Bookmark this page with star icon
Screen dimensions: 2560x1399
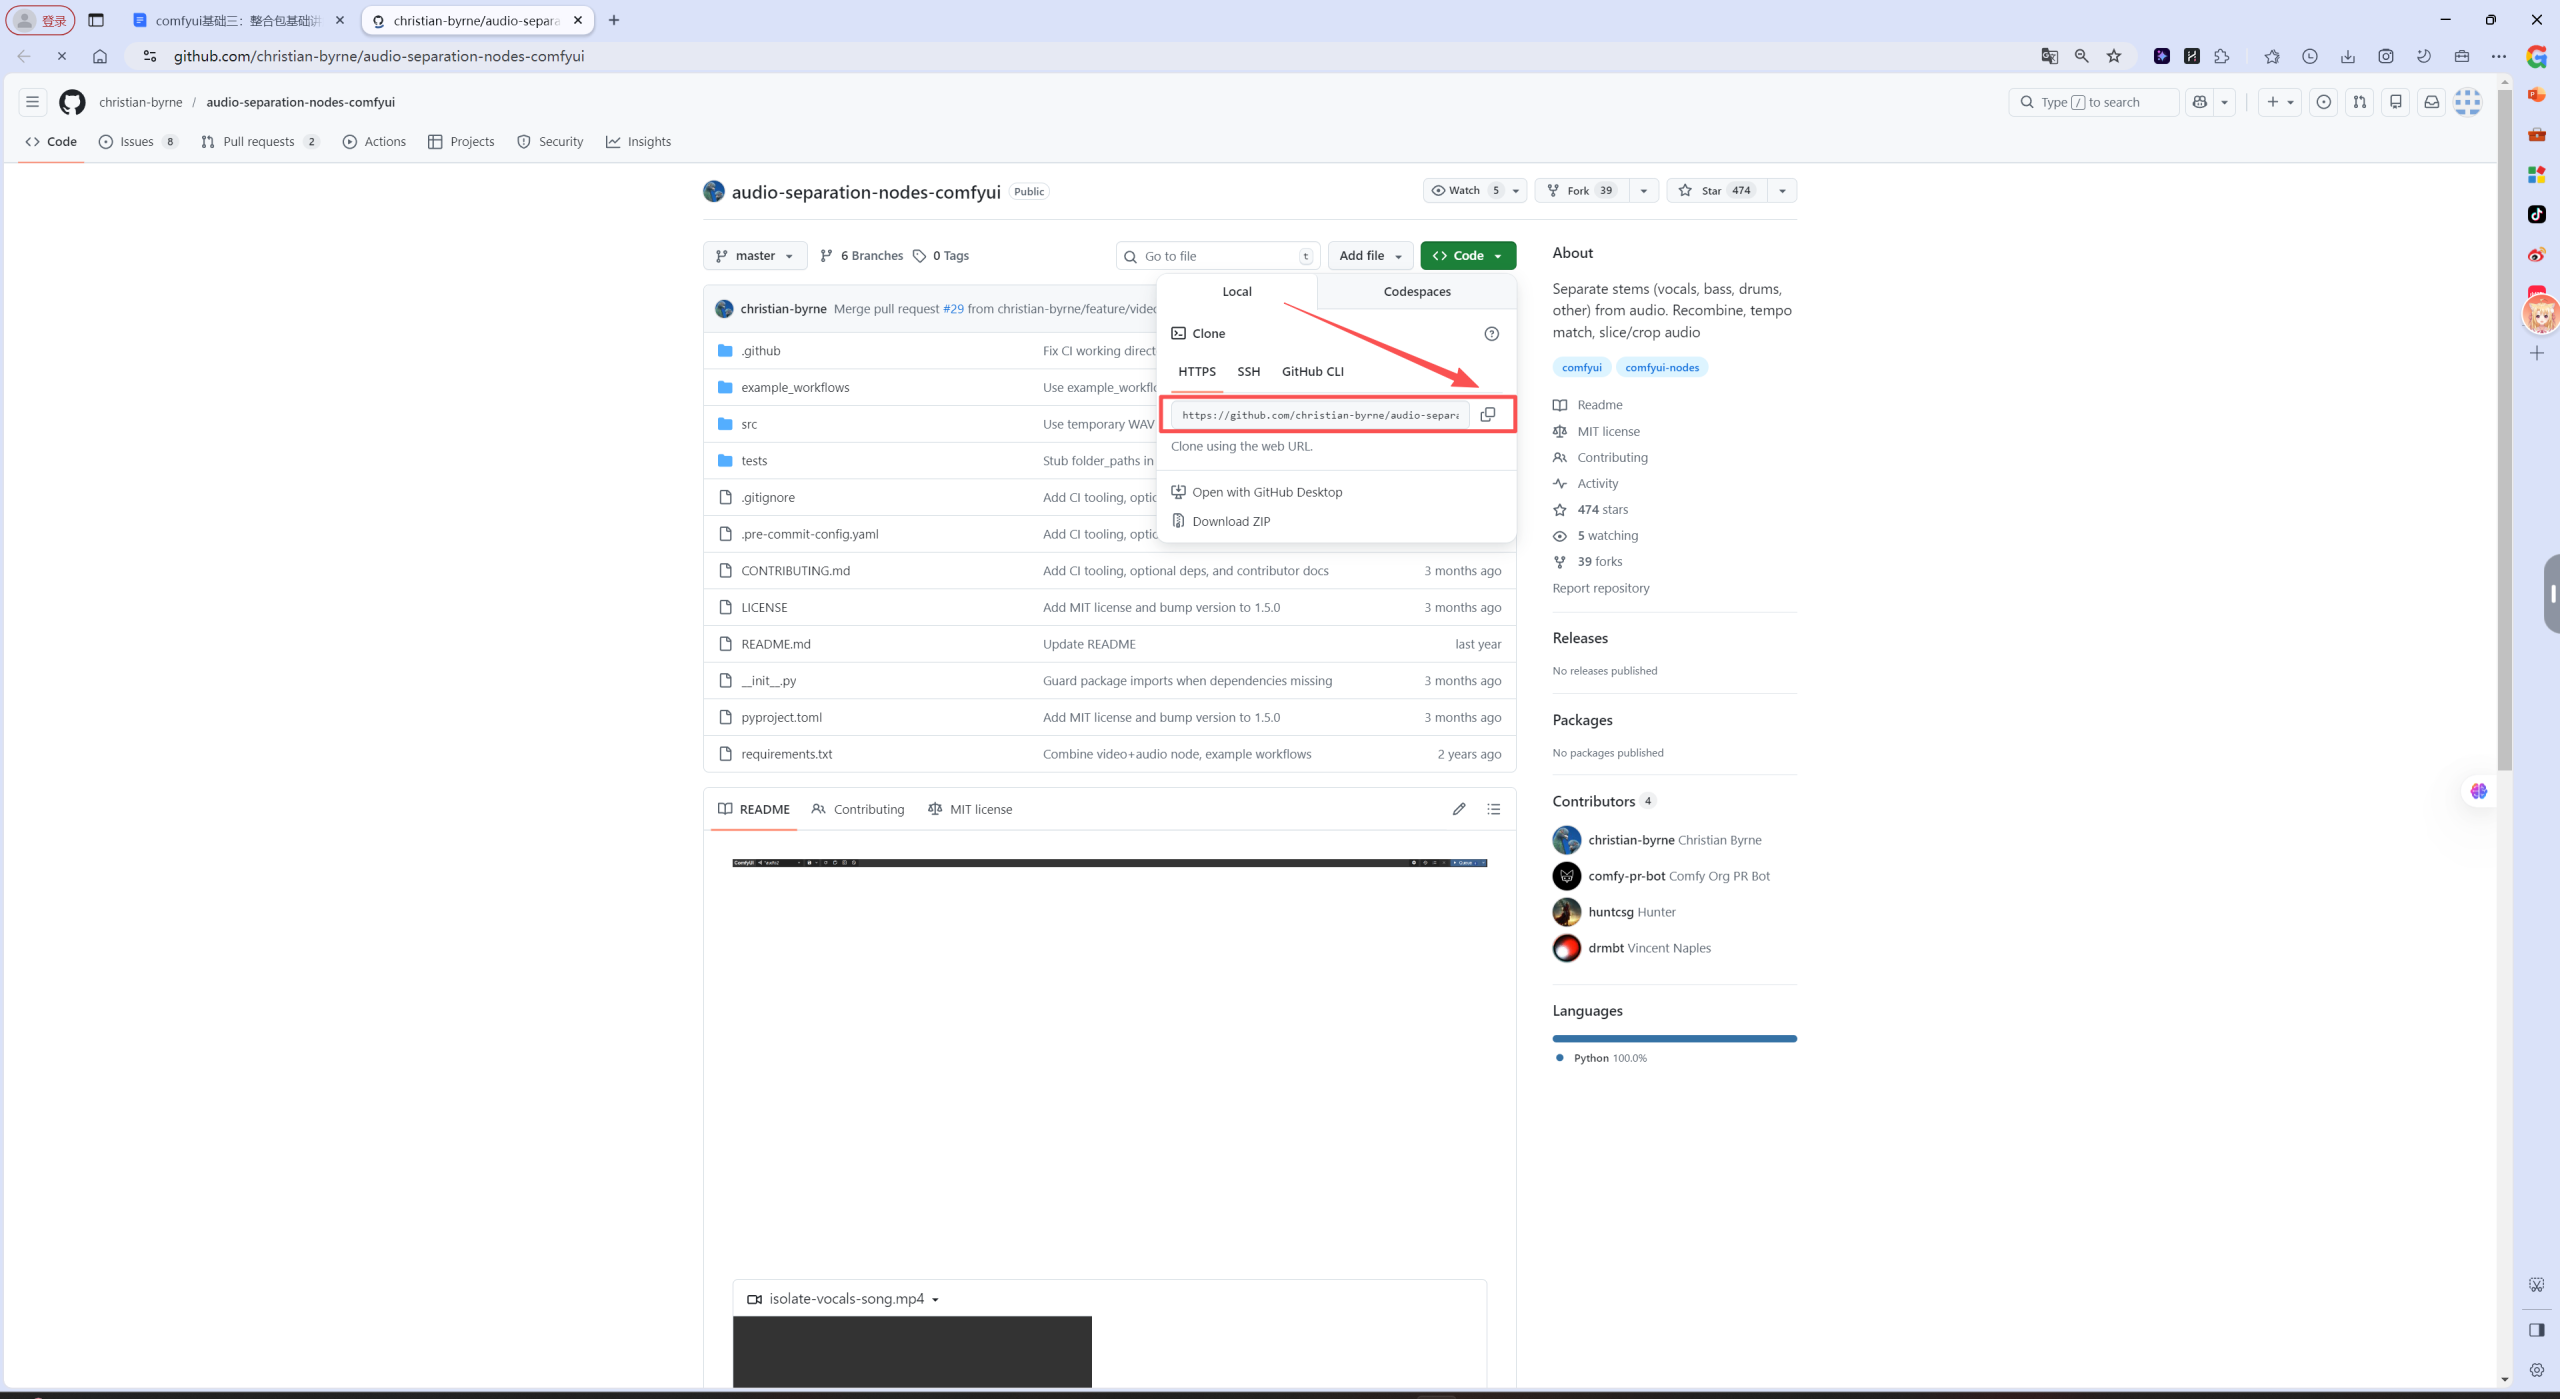2114,56
